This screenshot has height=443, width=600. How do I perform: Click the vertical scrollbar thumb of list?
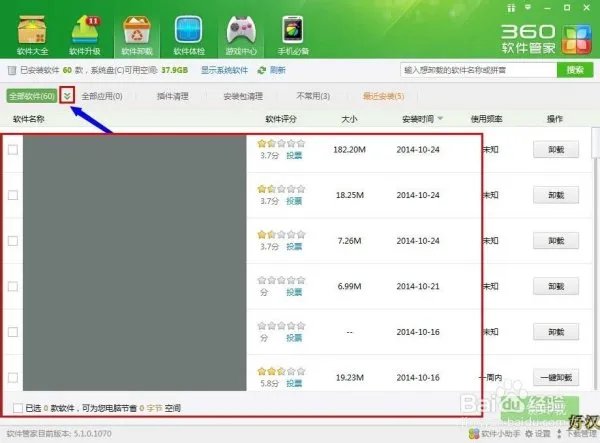click(595, 143)
